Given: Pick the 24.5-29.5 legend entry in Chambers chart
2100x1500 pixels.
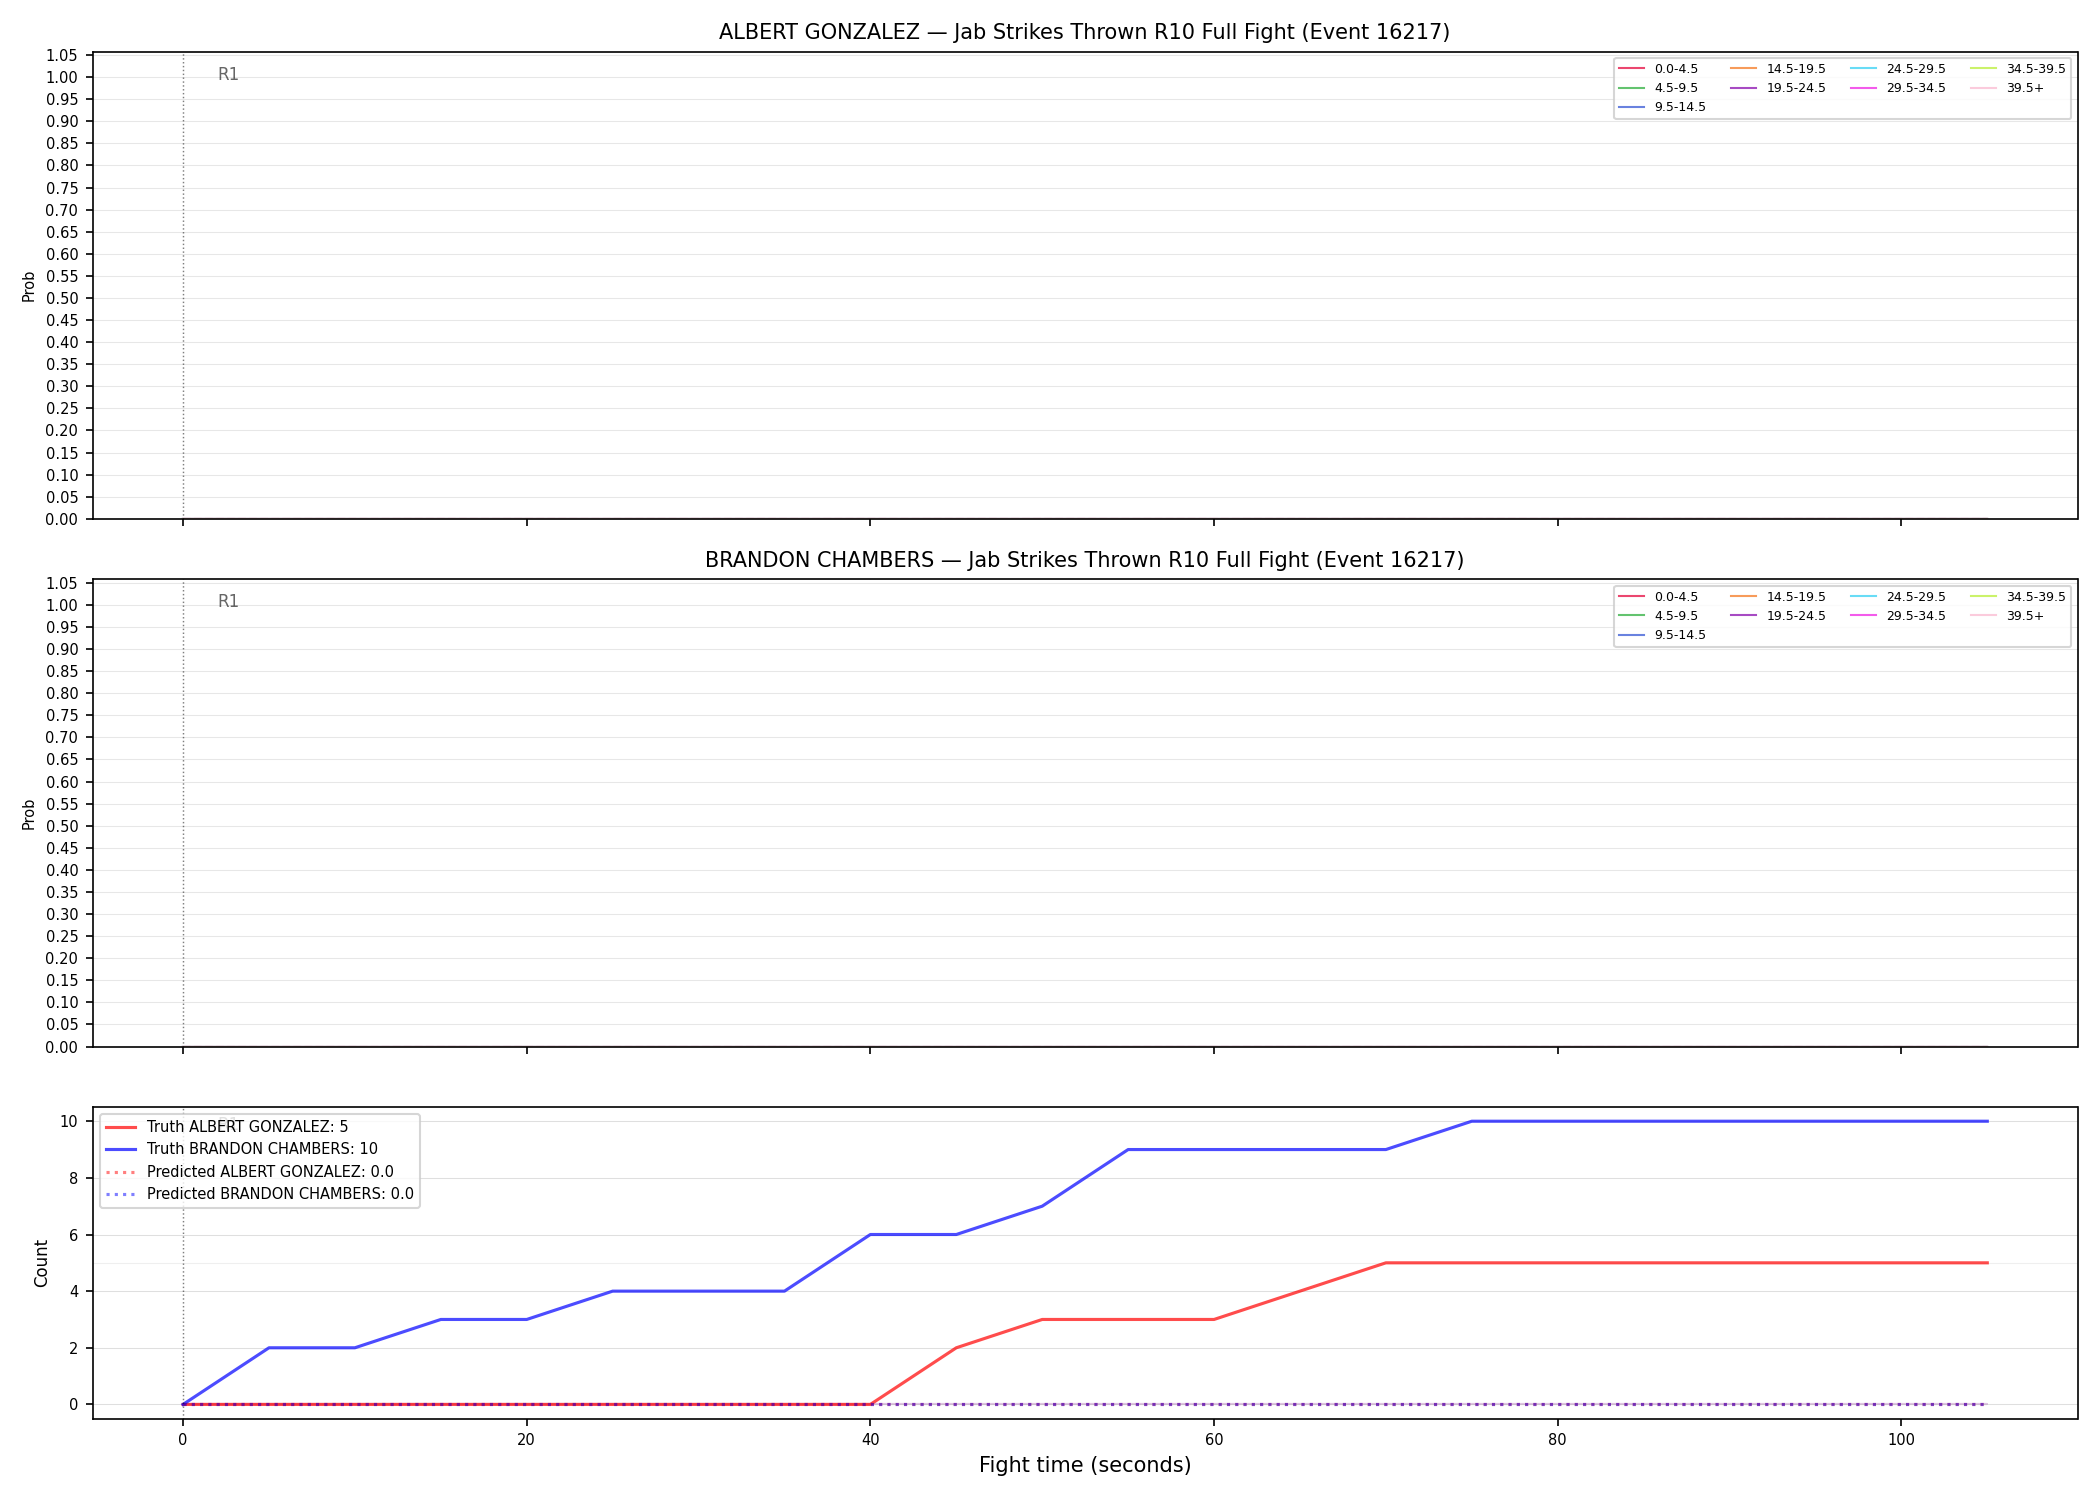Looking at the screenshot, I should [1897, 597].
